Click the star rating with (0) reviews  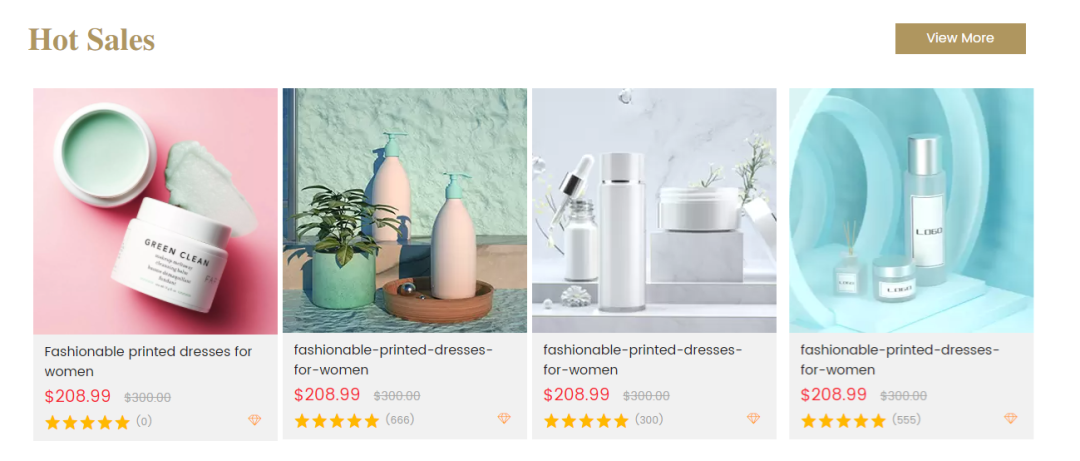pos(87,422)
